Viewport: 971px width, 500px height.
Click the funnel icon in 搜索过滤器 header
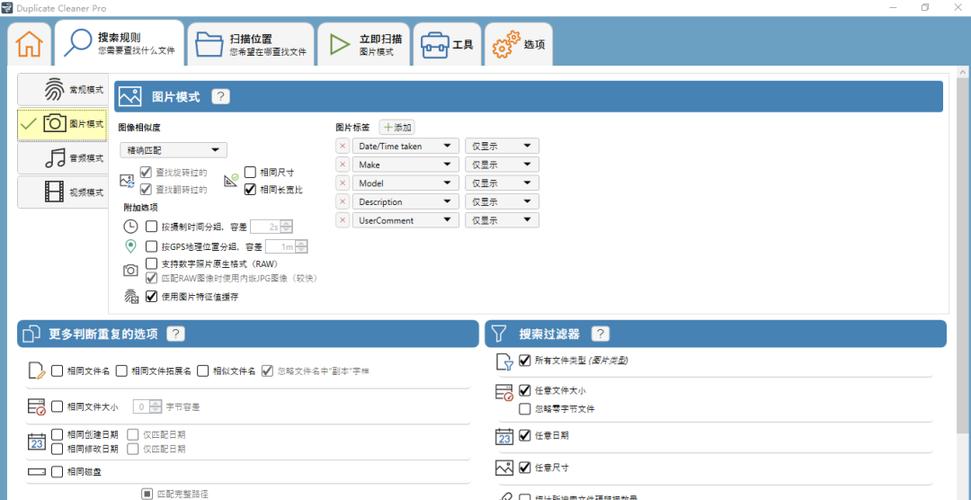pyautogui.click(x=499, y=334)
